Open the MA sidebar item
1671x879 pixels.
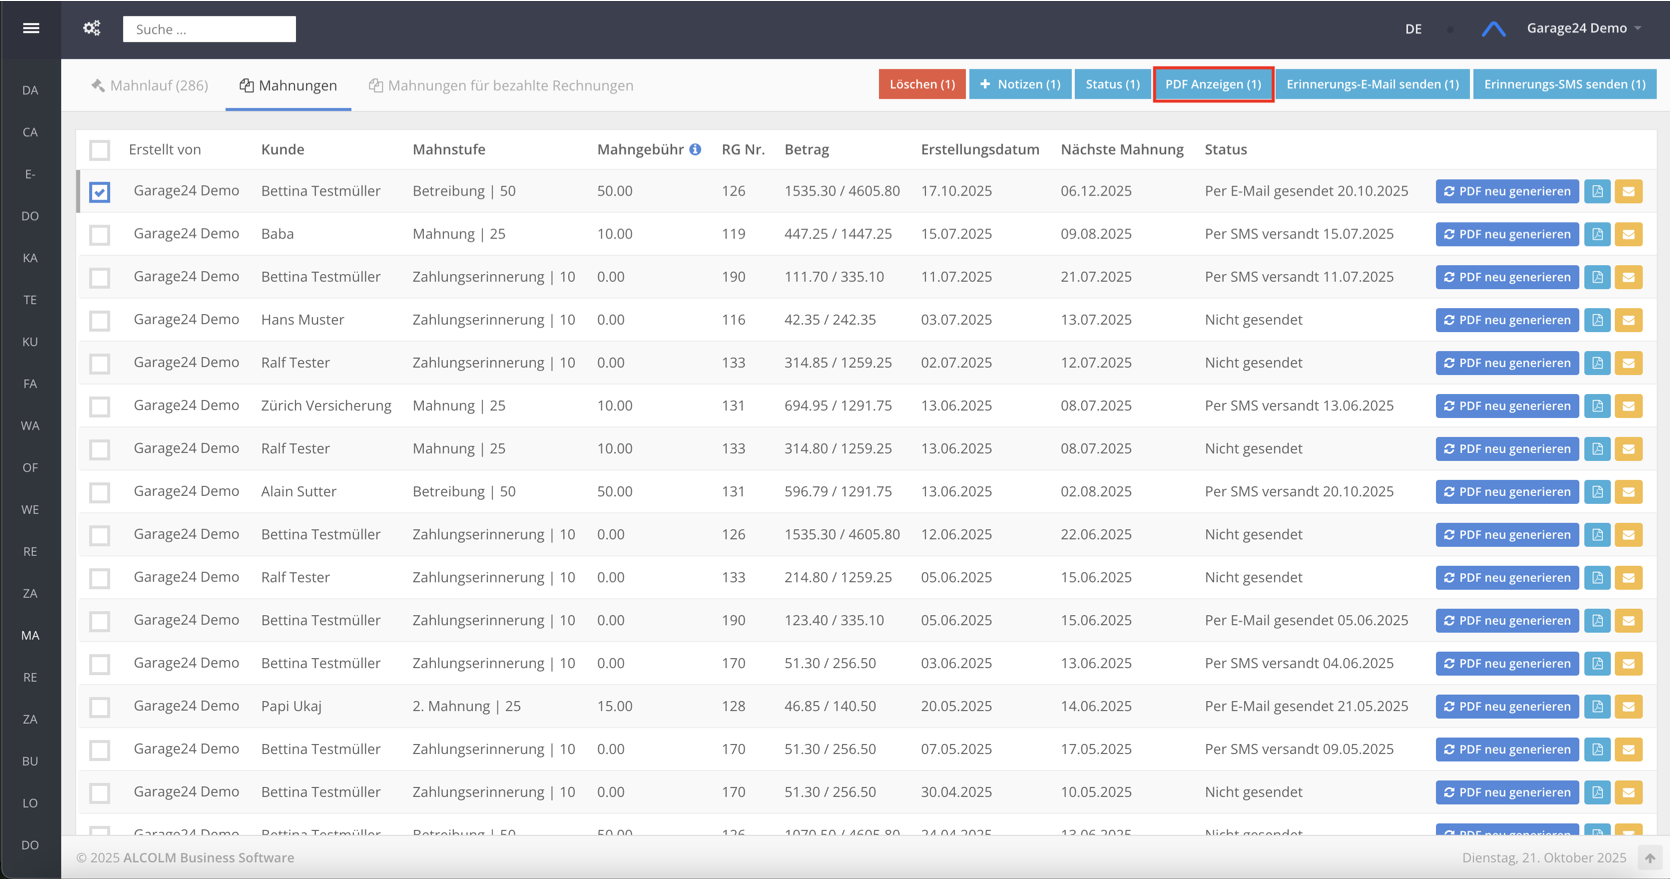pos(30,635)
